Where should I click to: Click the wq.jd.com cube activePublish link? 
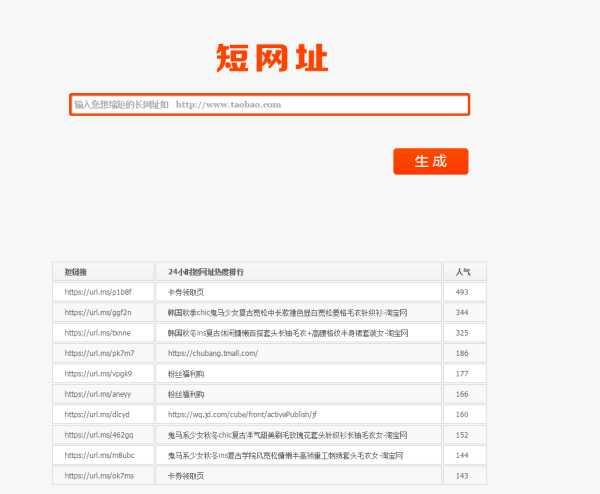pyautogui.click(x=242, y=414)
